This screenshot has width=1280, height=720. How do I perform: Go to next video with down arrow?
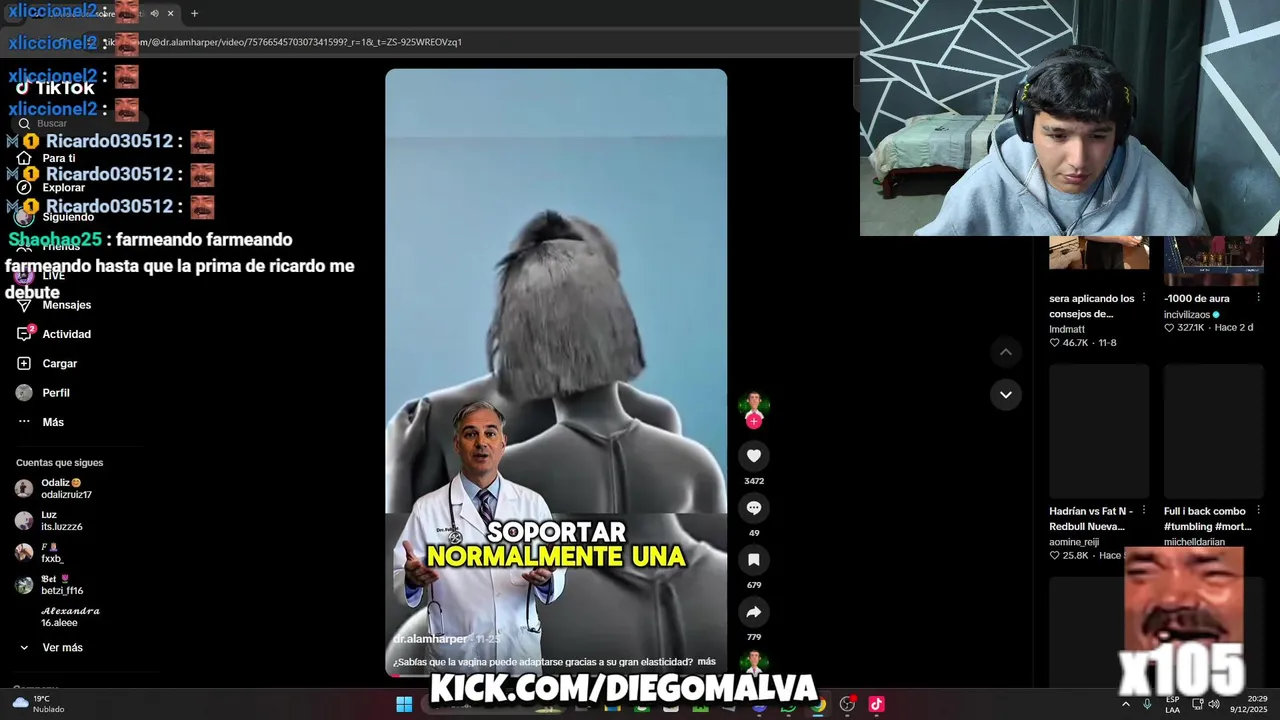tap(1006, 394)
